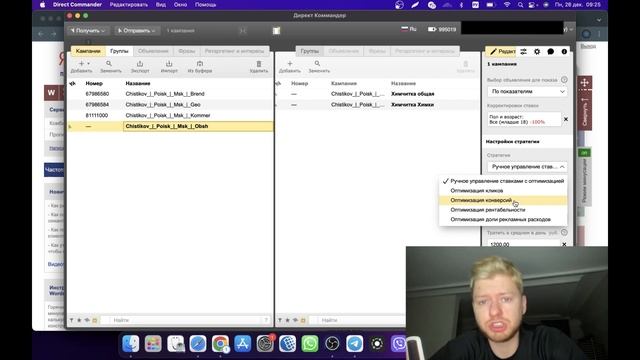Viewport: 640px width, 360px height.
Task: Open OBS from the Dock
Action: [332, 344]
